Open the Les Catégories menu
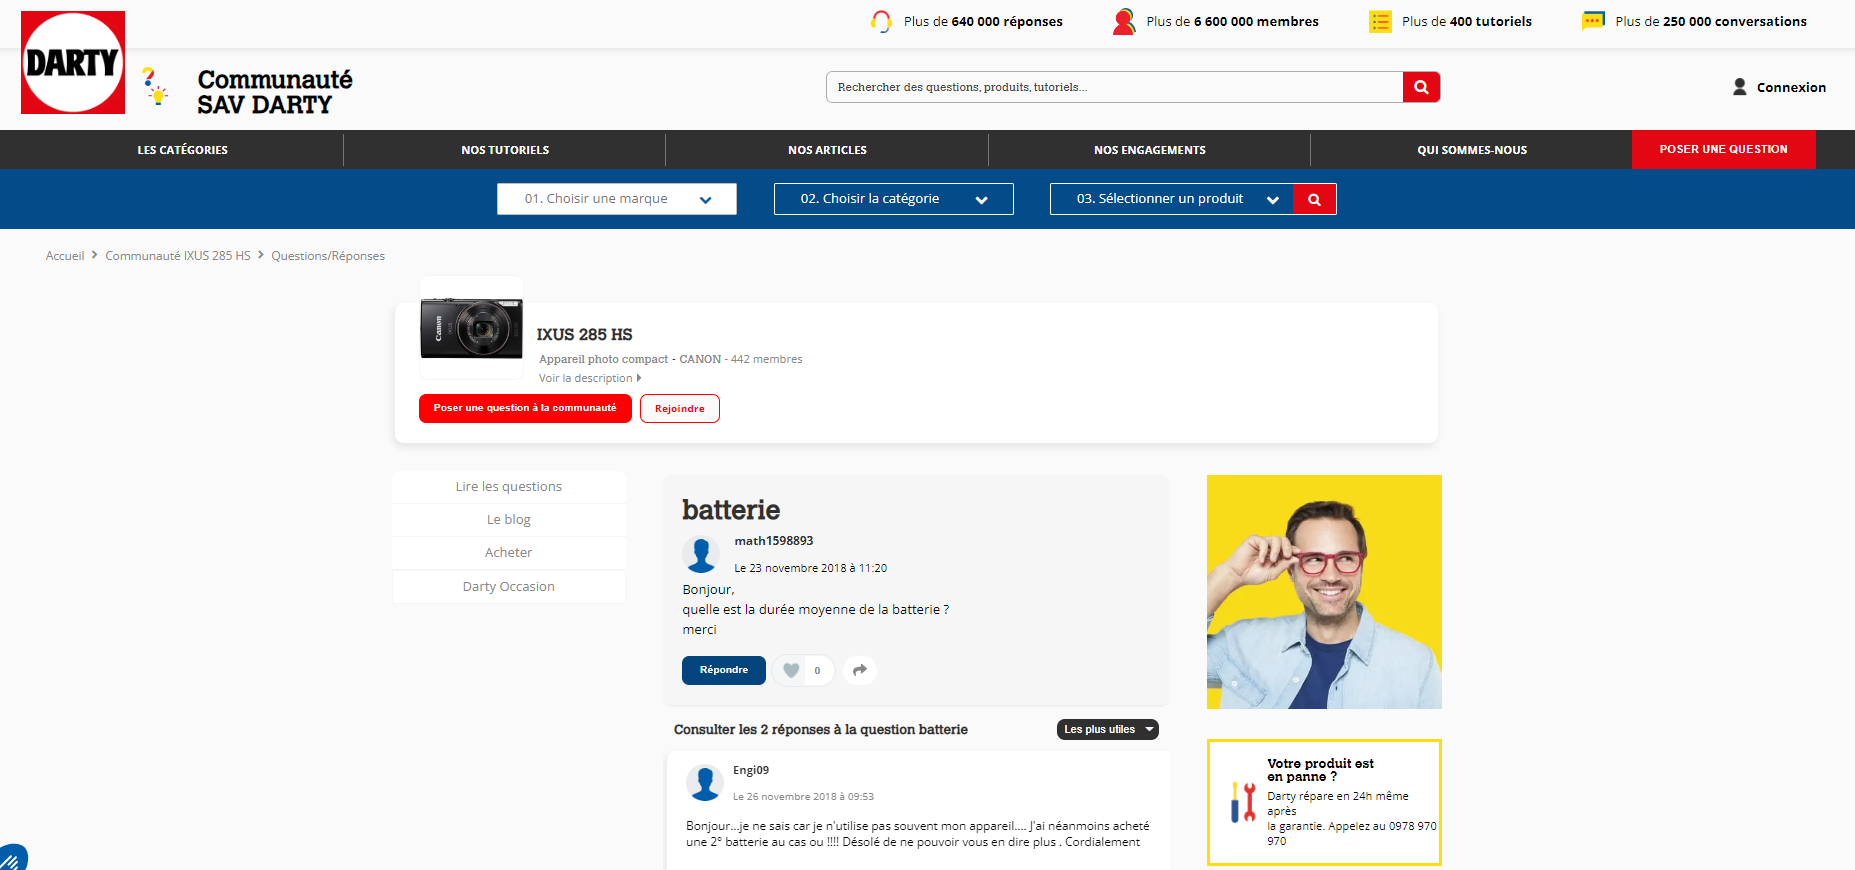This screenshot has width=1855, height=870. [182, 150]
